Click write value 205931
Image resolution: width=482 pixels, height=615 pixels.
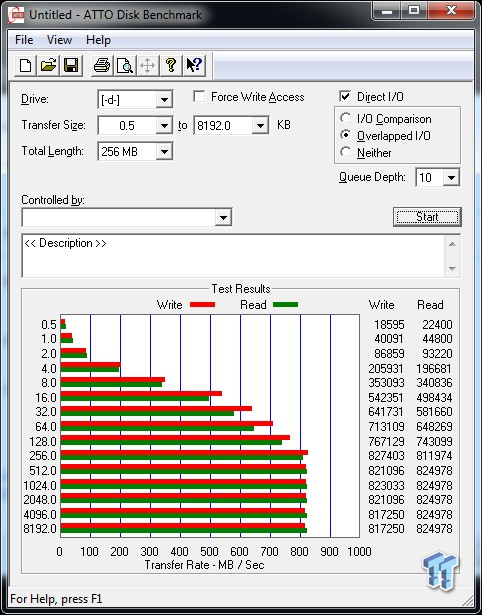click(386, 369)
